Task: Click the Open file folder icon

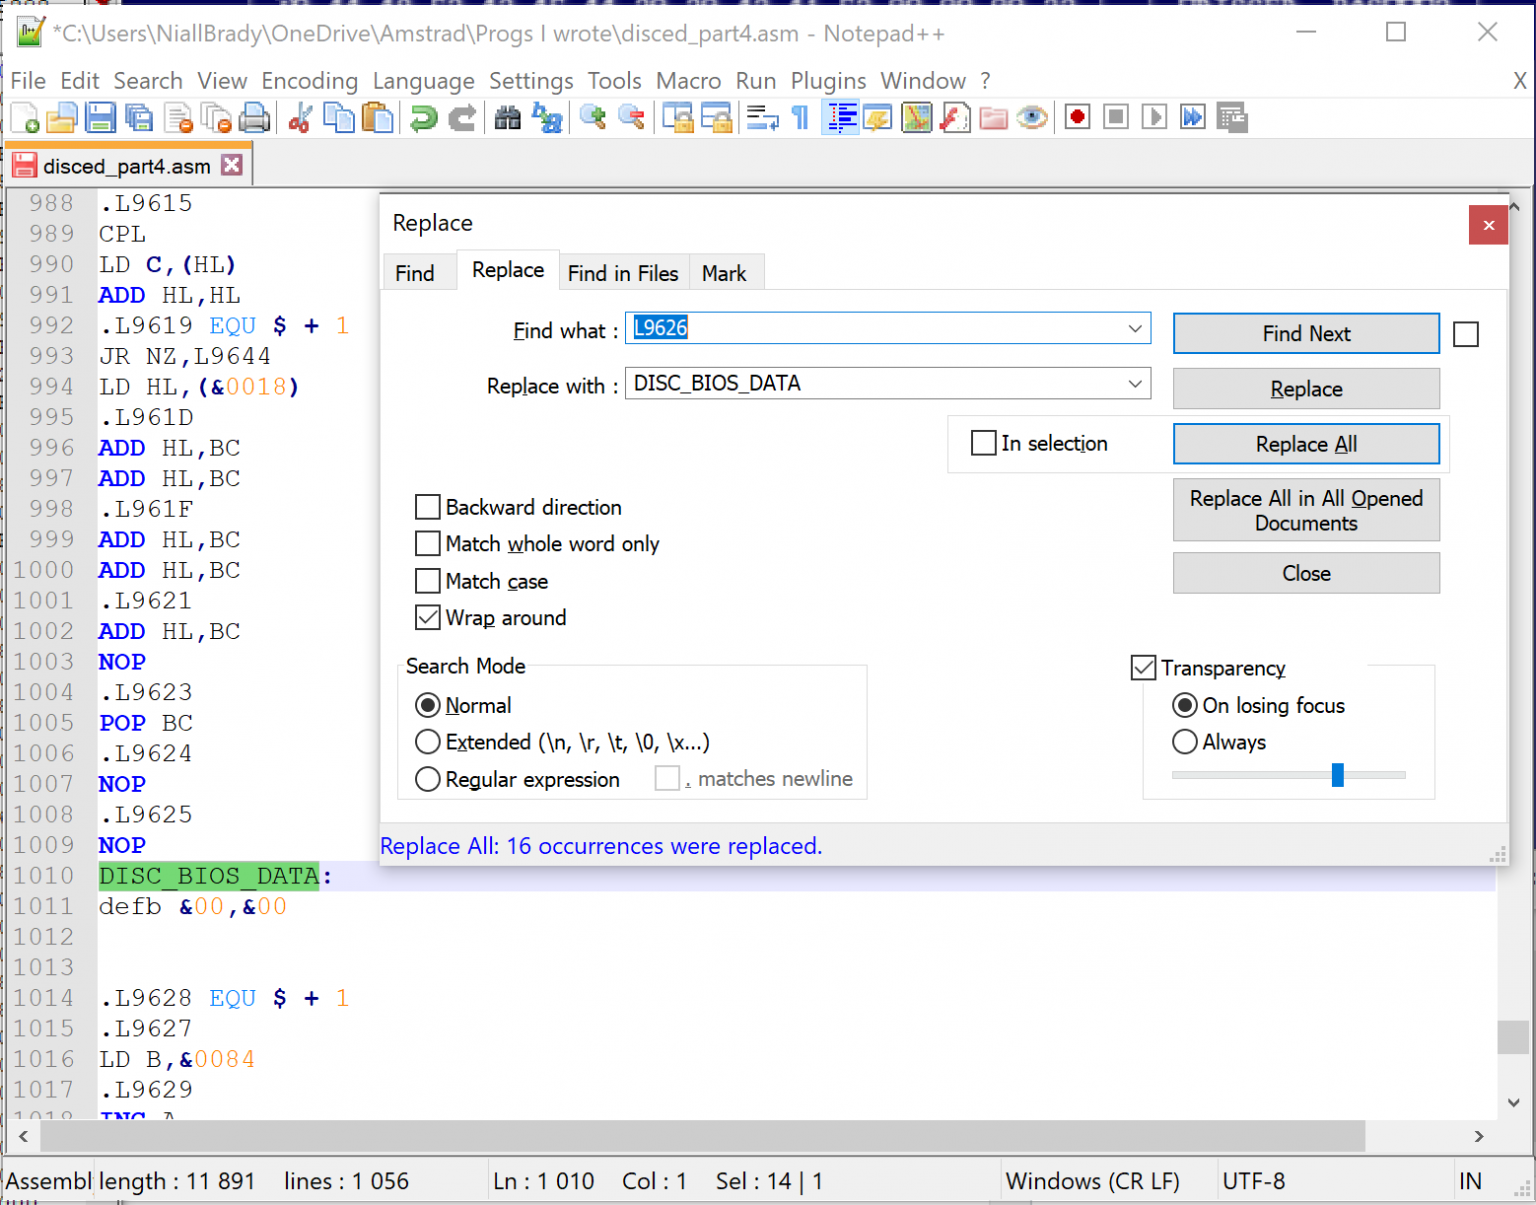Action: [61, 118]
